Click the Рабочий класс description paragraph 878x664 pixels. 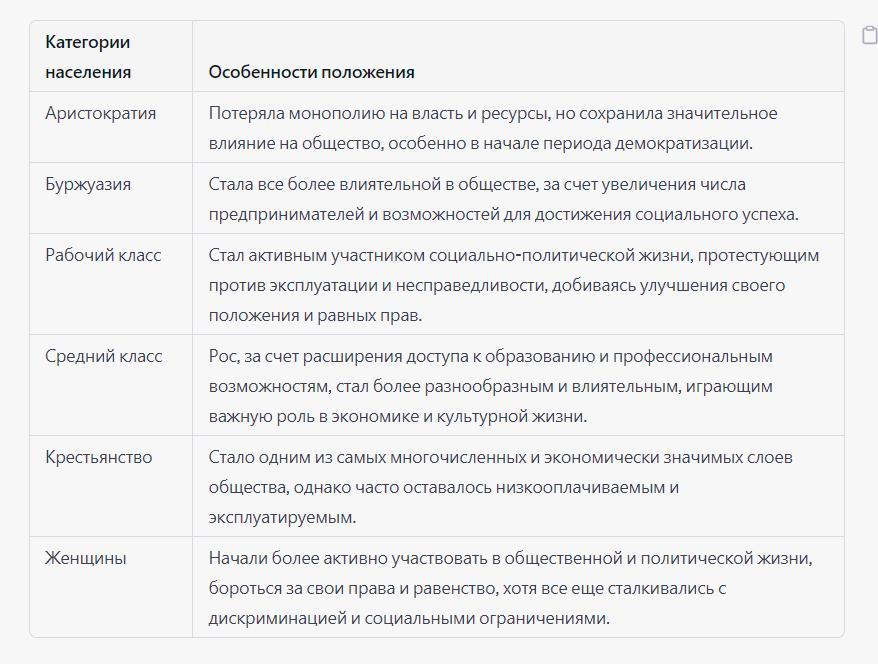tap(513, 285)
